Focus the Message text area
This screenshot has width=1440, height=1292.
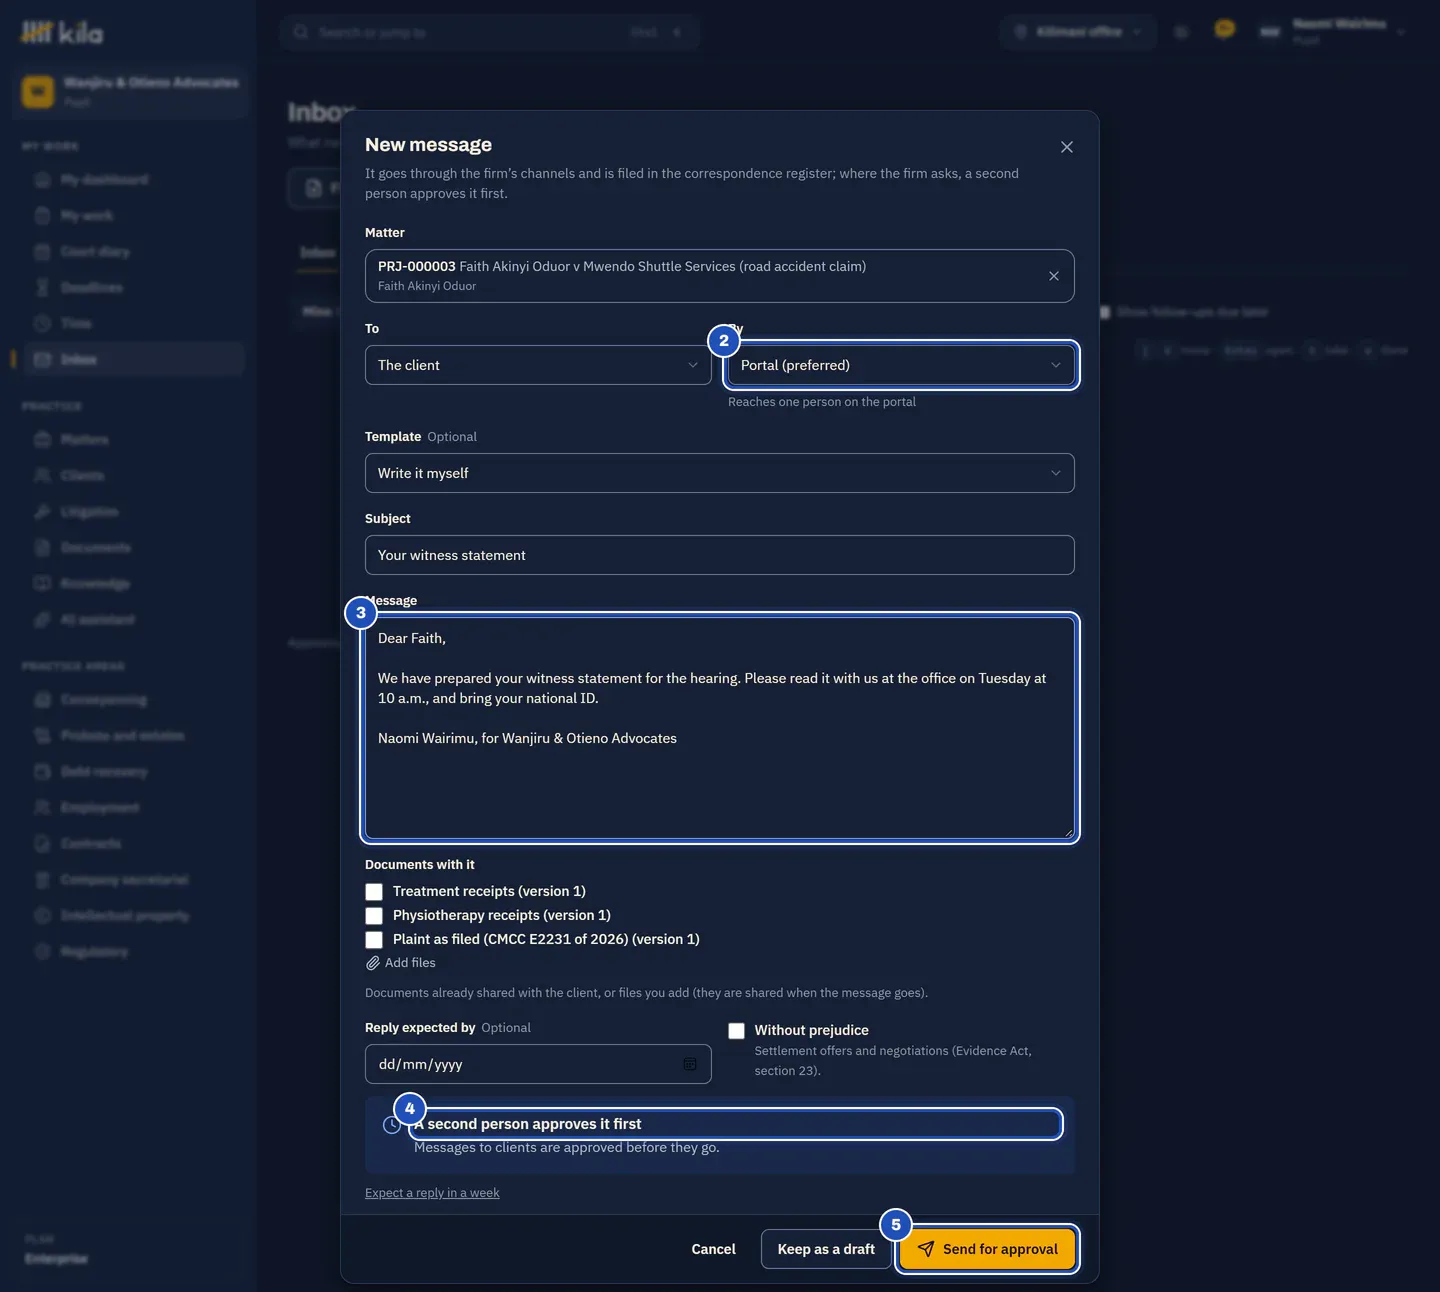point(720,728)
